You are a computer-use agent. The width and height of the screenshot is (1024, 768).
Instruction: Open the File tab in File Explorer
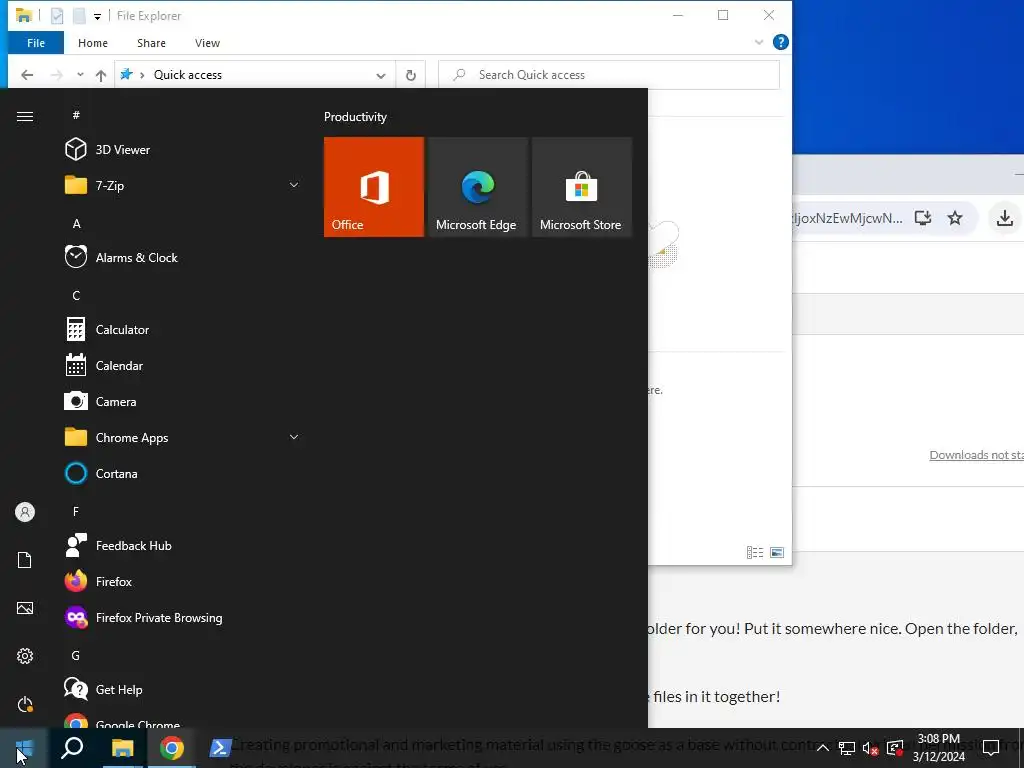tap(36, 43)
